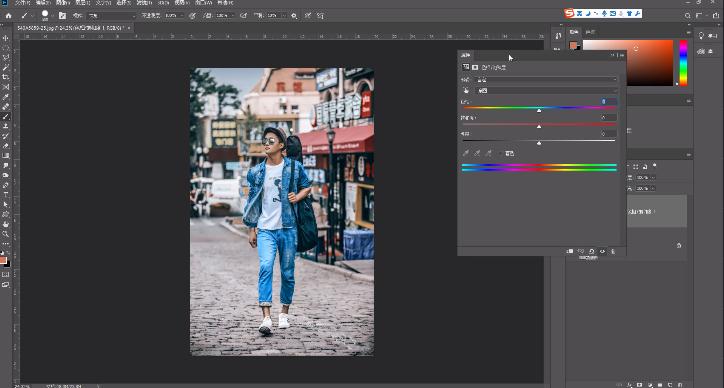The height and width of the screenshot is (388, 724).
Task: Open Properties panel flyout menu
Action: pyautogui.click(x=621, y=55)
